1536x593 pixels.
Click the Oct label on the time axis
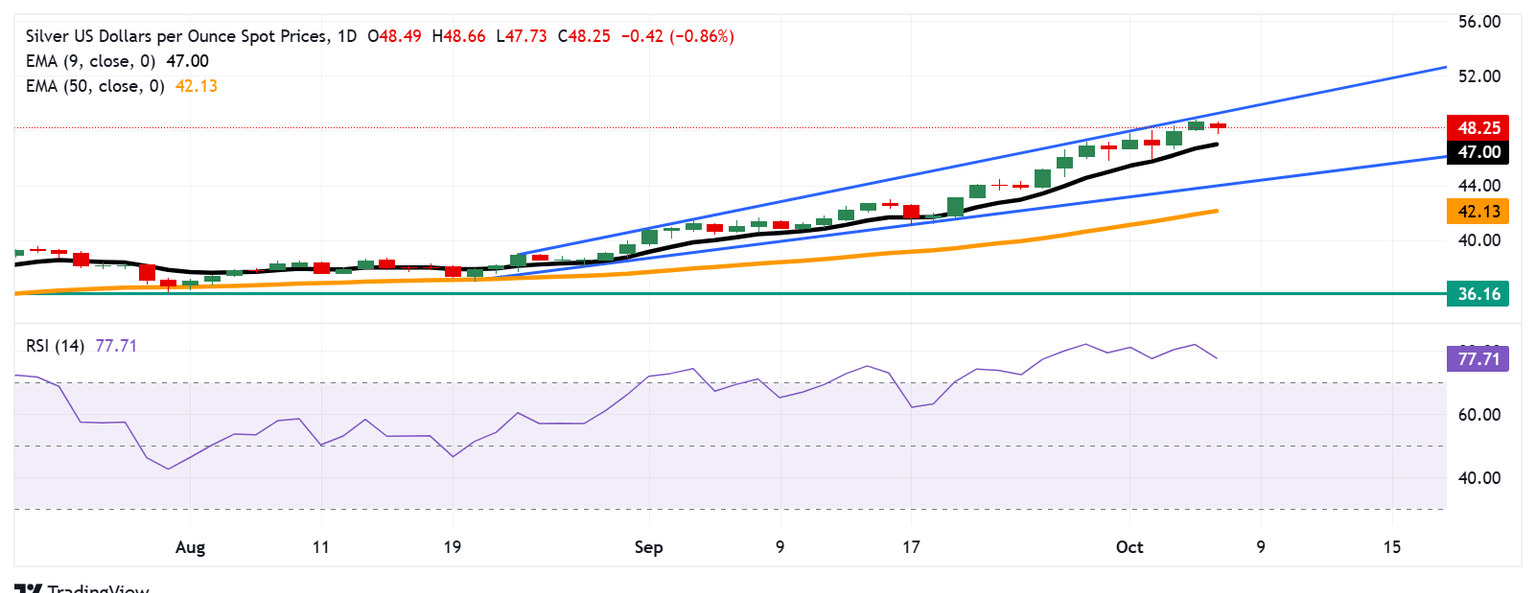click(x=1129, y=547)
